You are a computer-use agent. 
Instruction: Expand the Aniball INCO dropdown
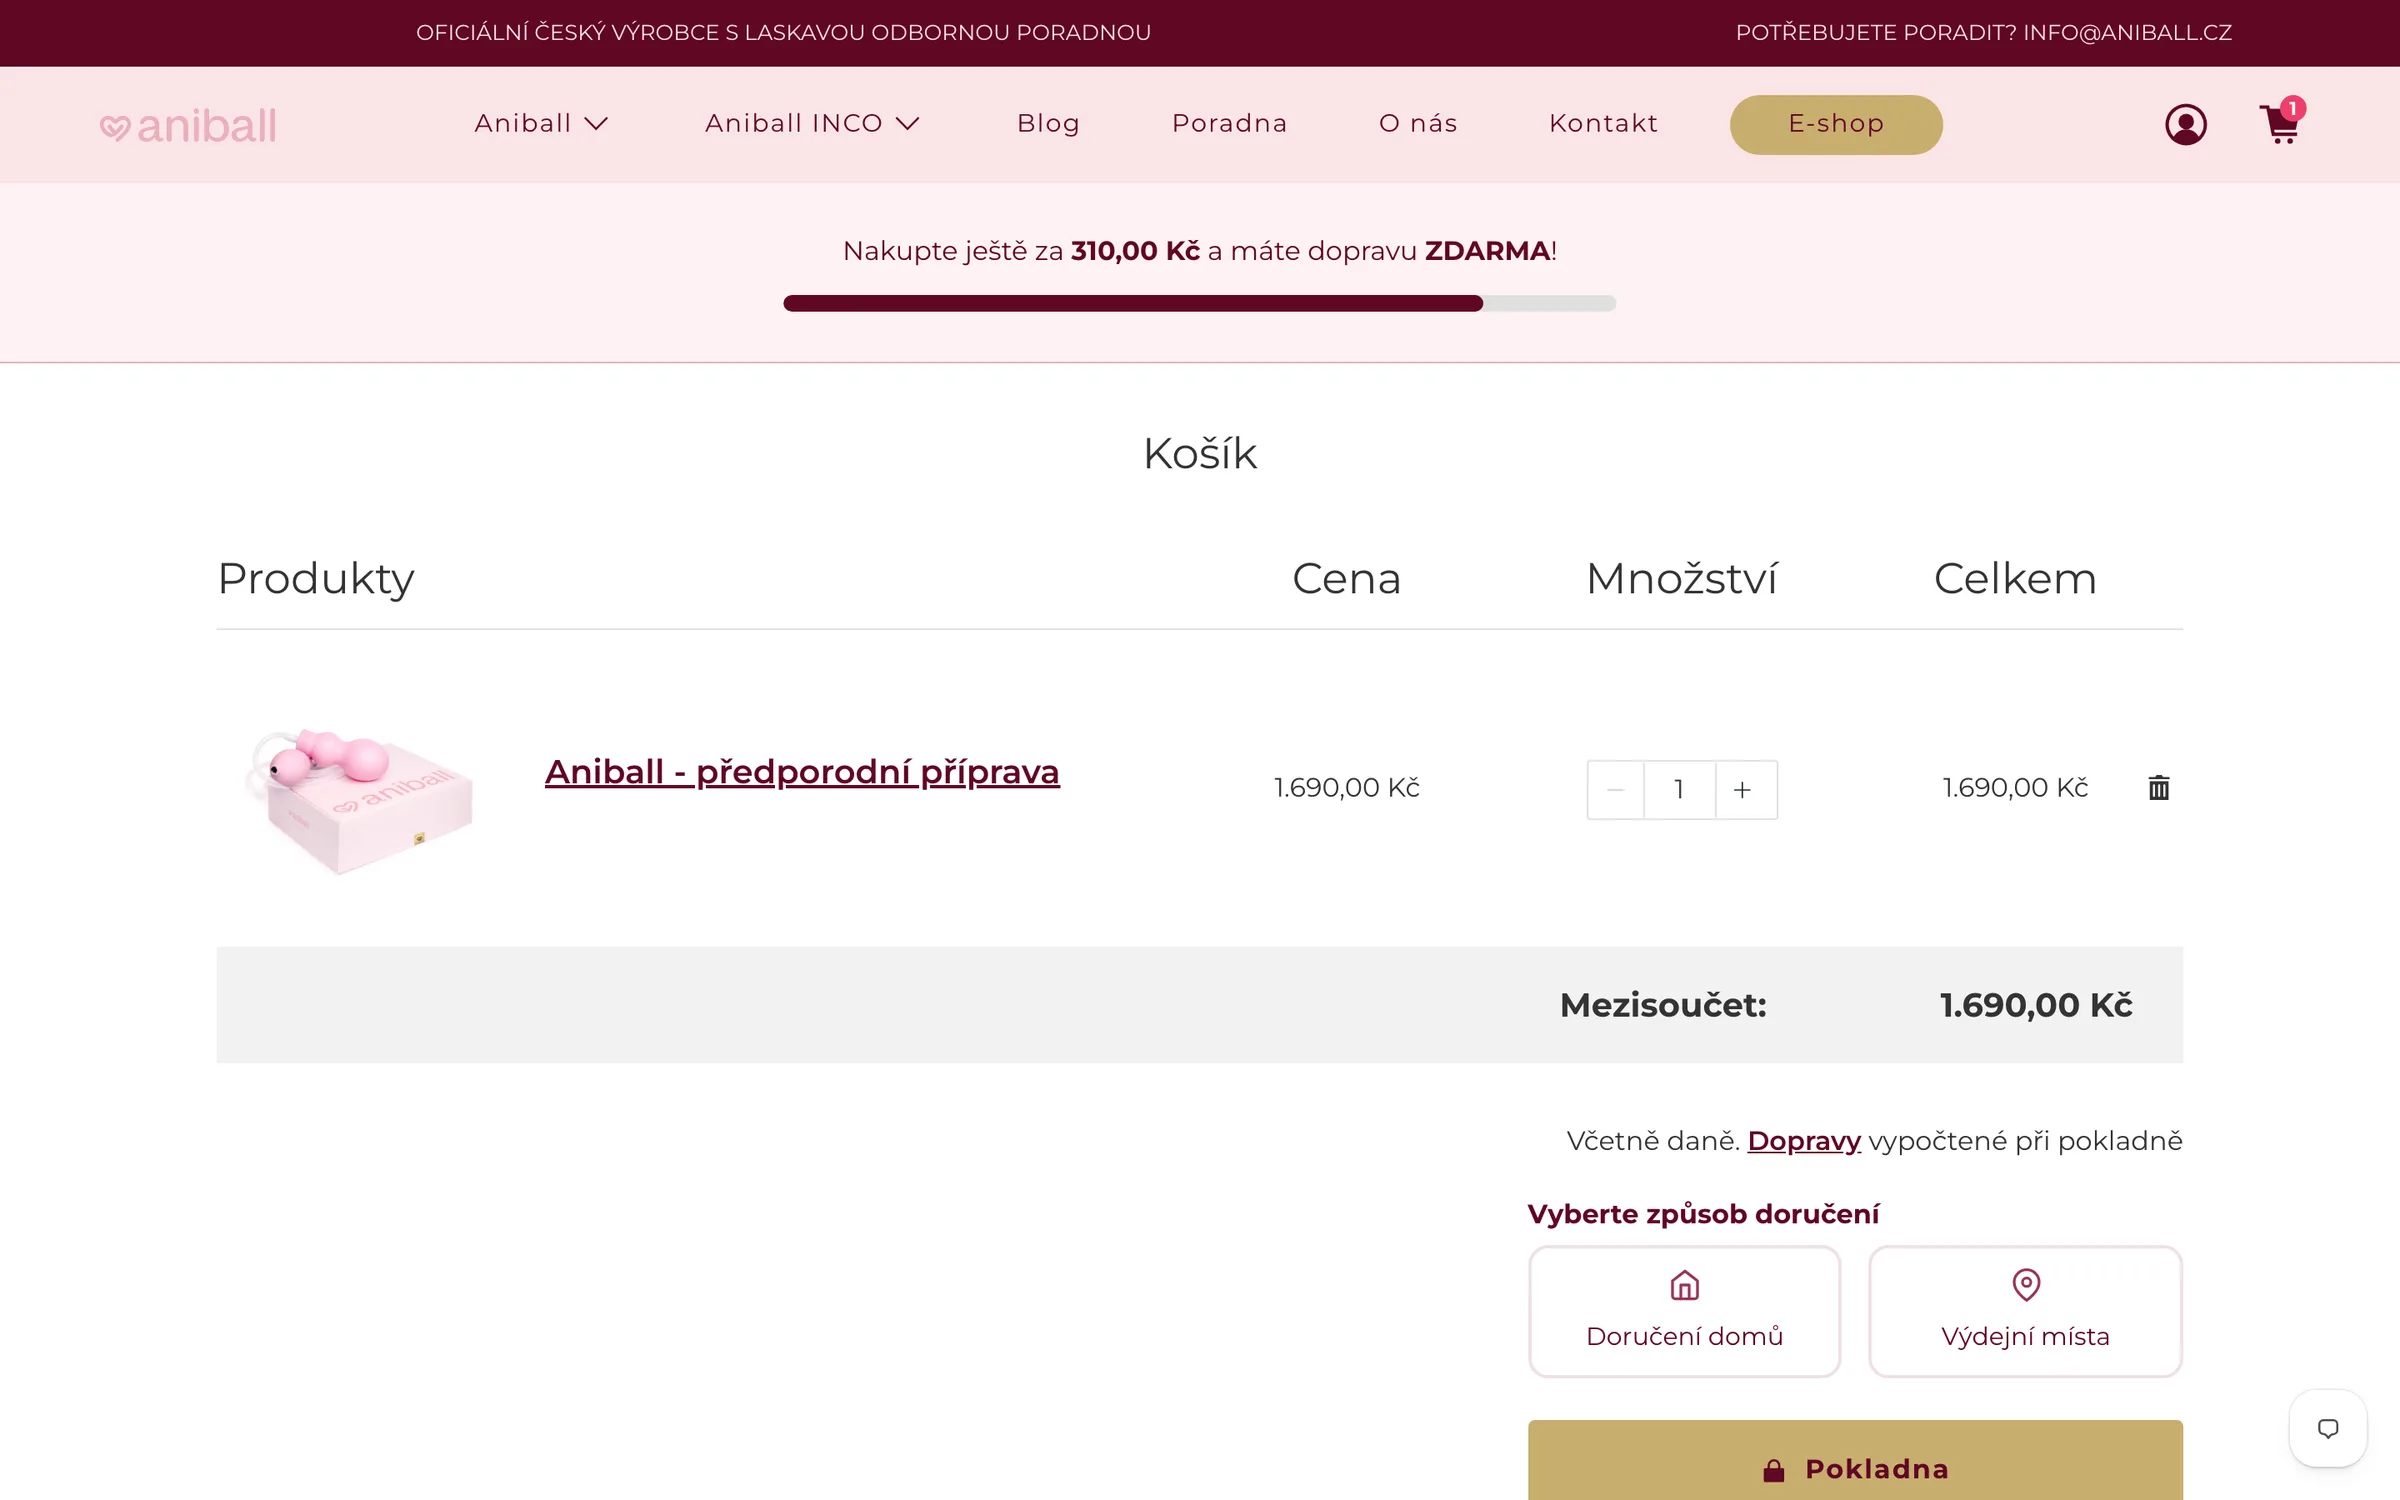812,123
